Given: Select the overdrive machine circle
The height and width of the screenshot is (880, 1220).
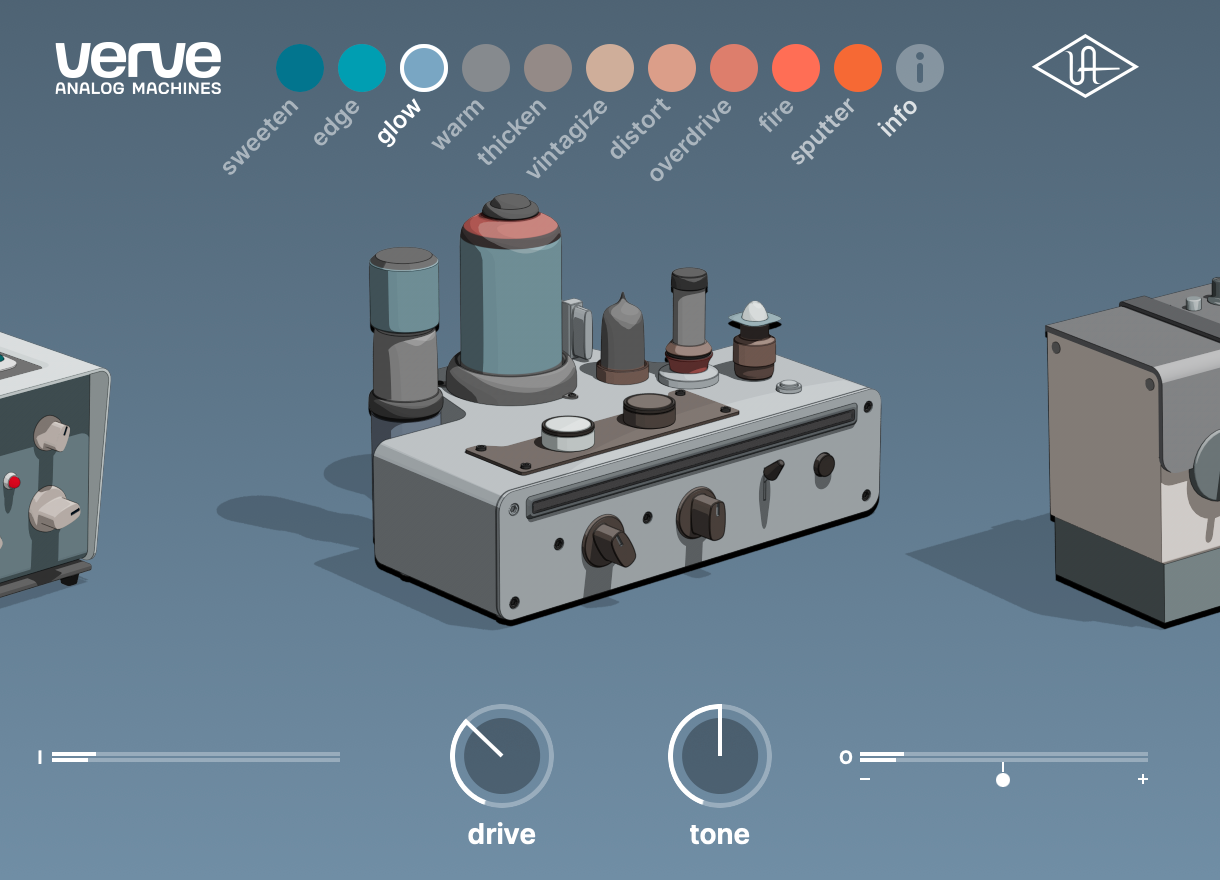Looking at the screenshot, I should [x=734, y=68].
